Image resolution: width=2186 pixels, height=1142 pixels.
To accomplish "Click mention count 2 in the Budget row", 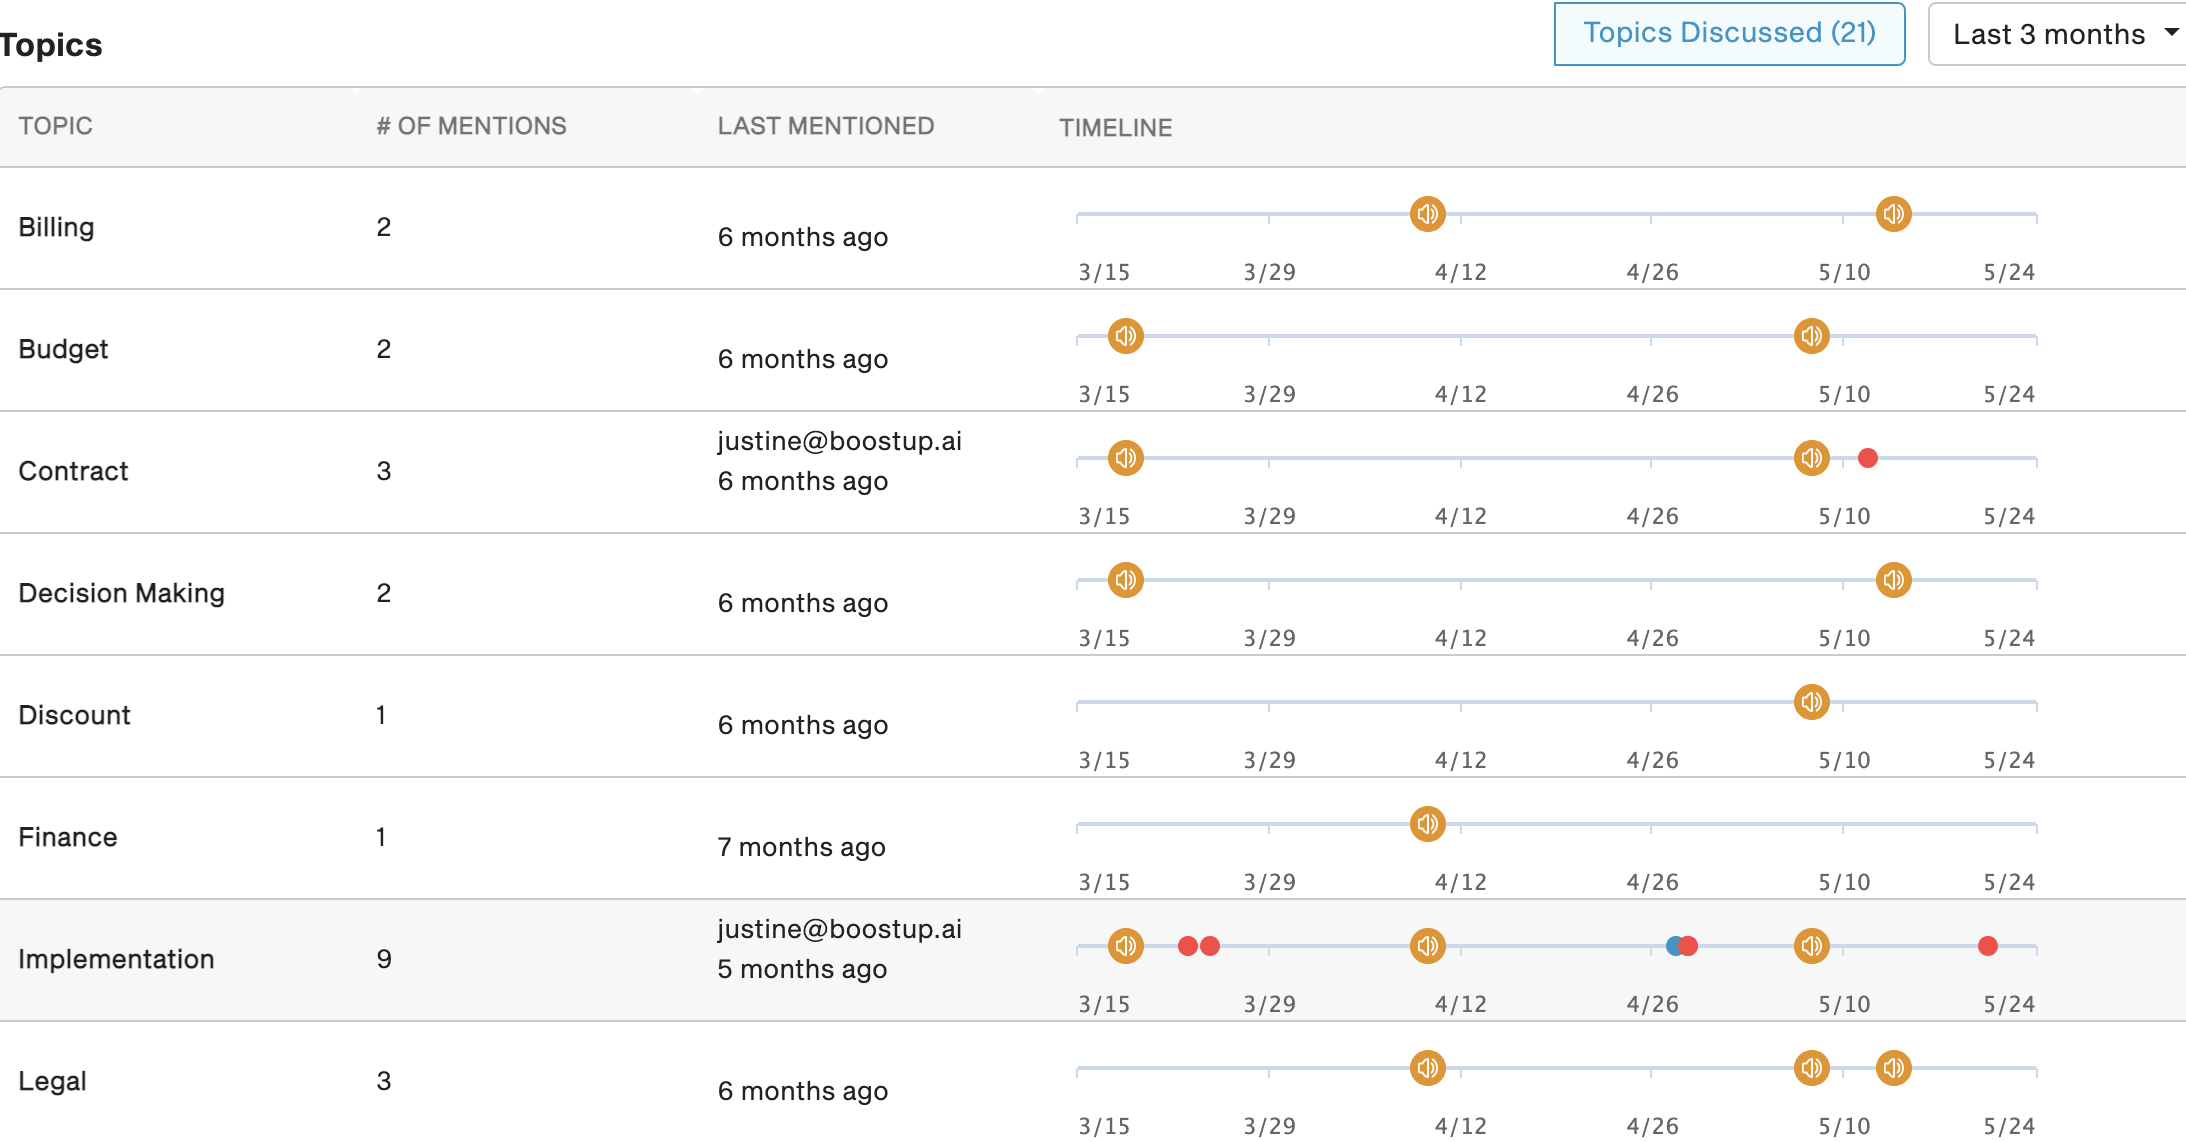I will coord(383,349).
